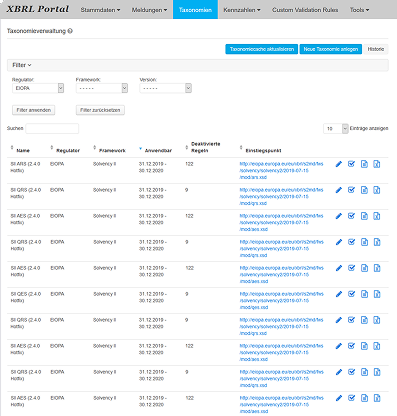Change the entries-per-page dropdown showing 10
397x416 pixels.
(x=336, y=128)
